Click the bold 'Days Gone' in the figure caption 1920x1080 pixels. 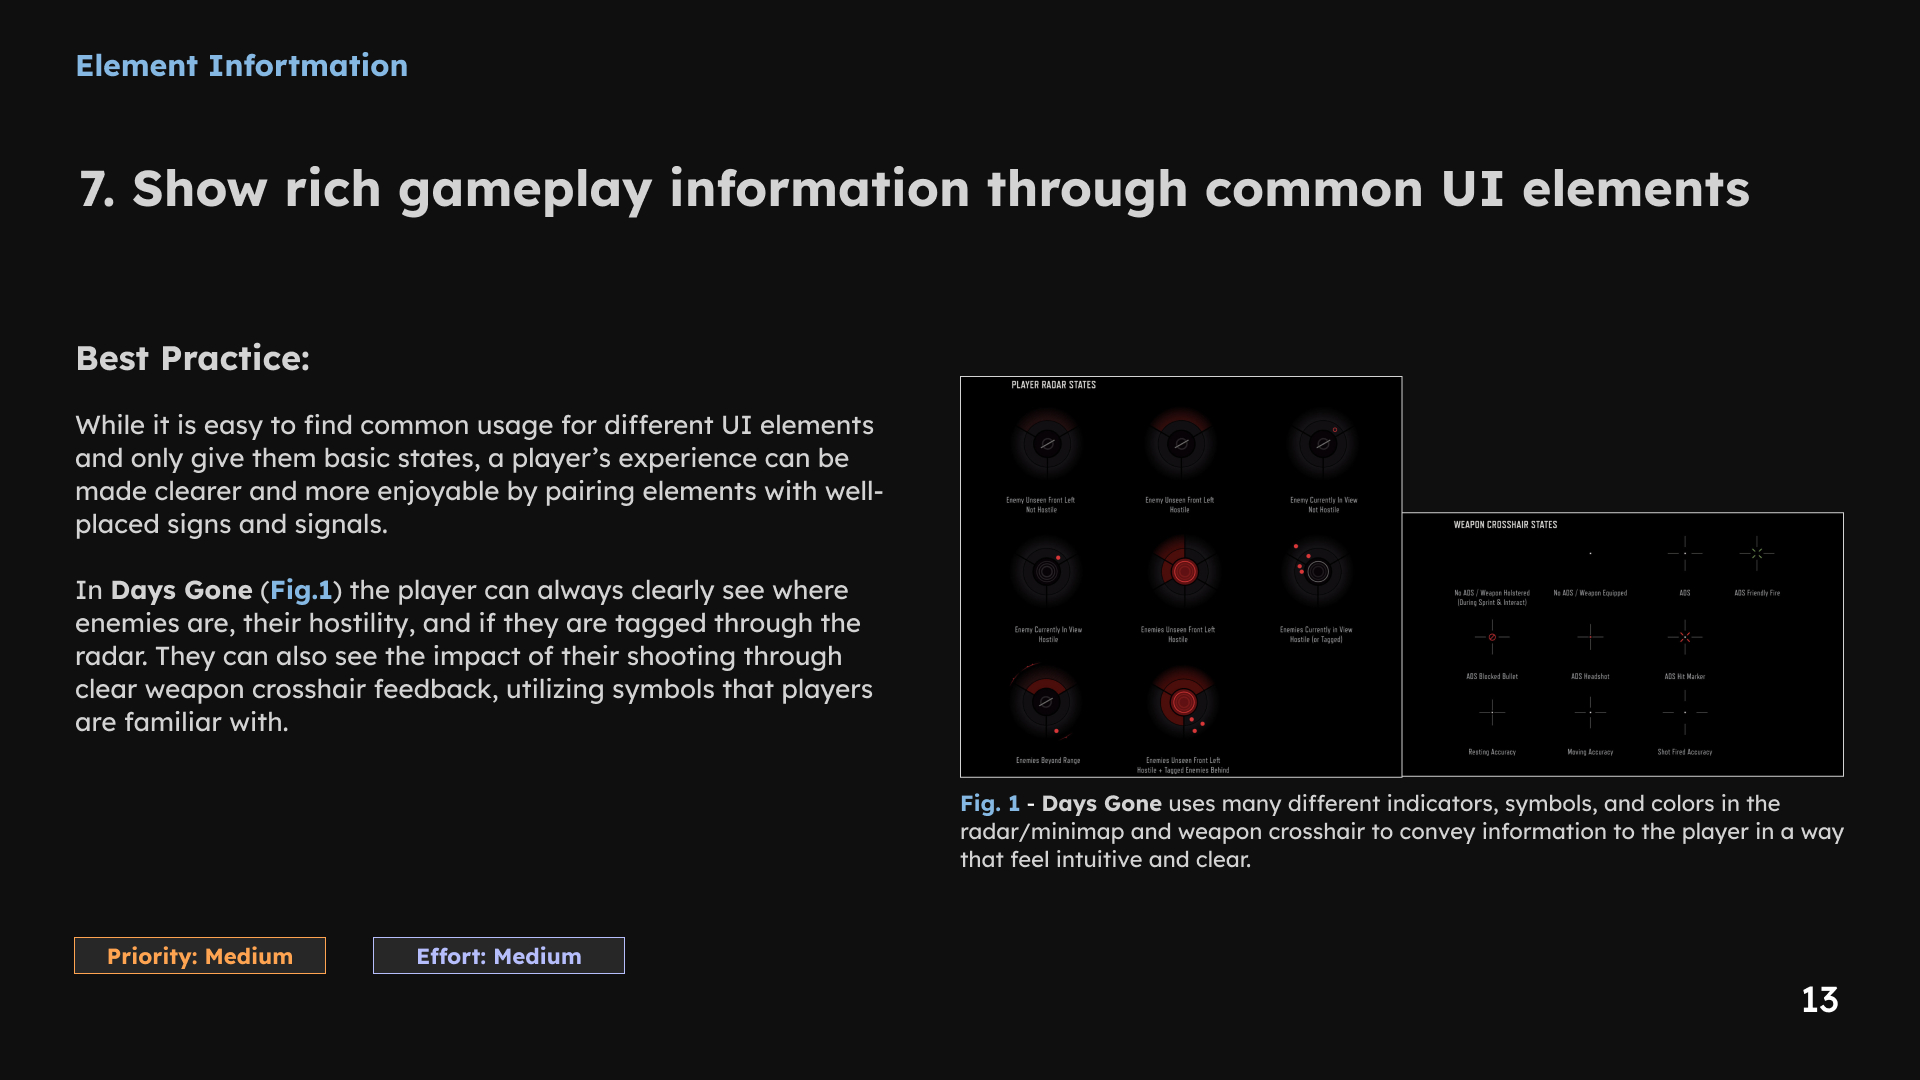pos(1102,804)
